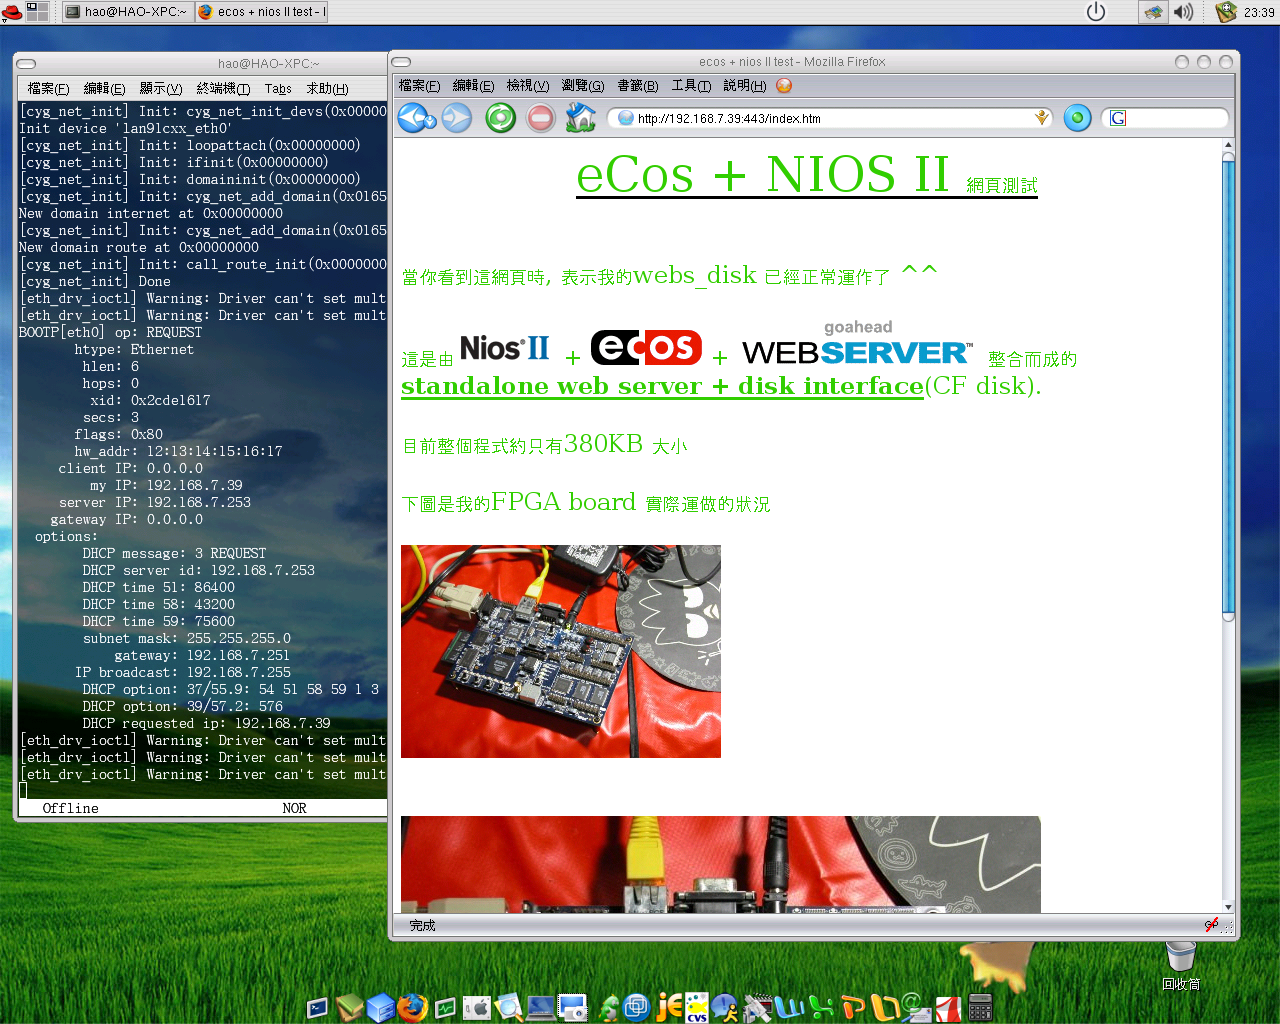Click the workspace switcher in top panel
The width and height of the screenshot is (1280, 1024).
click(37, 12)
